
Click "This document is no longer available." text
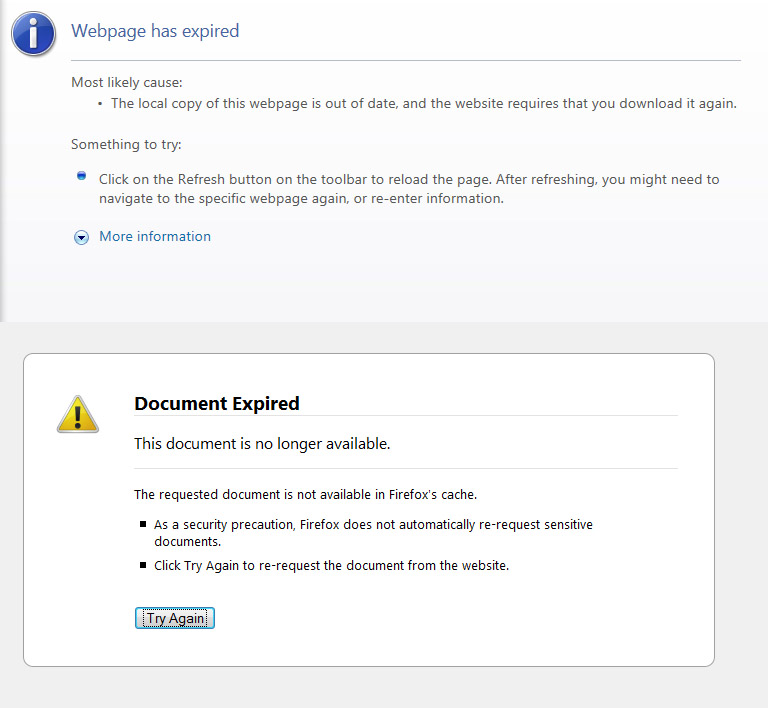pyautogui.click(x=262, y=443)
